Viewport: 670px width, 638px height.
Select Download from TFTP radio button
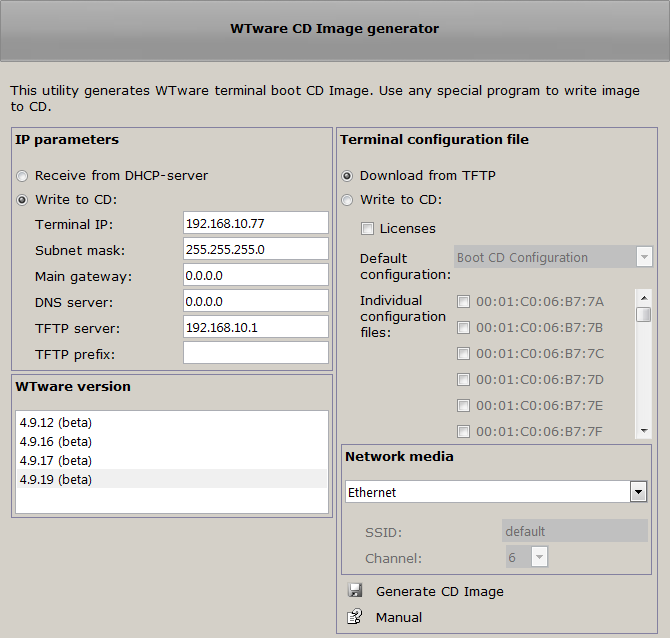click(x=347, y=176)
